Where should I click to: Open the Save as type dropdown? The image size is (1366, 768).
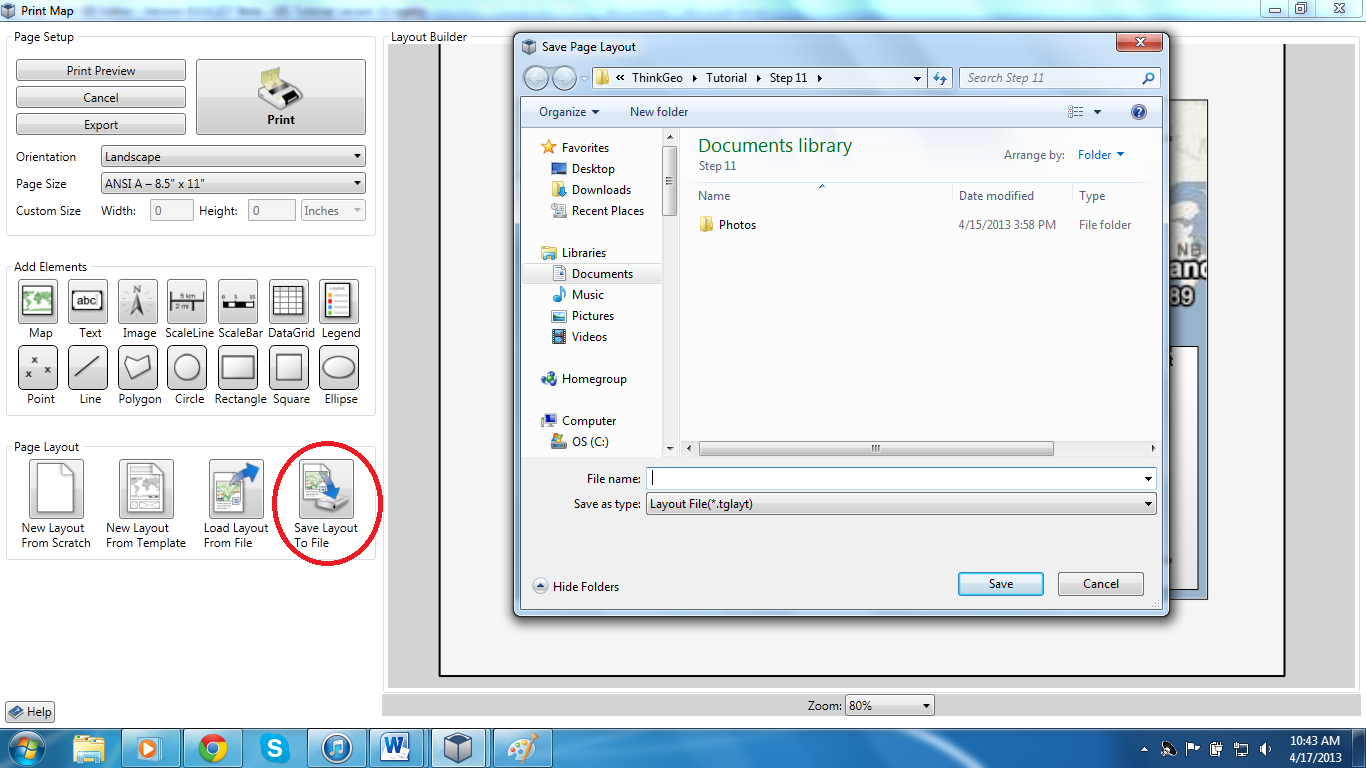click(900, 505)
